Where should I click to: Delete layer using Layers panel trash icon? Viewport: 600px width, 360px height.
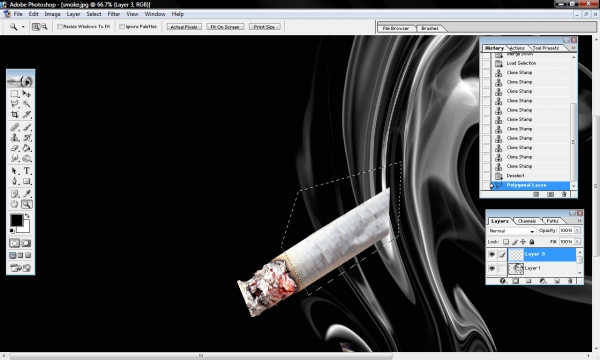click(x=570, y=281)
